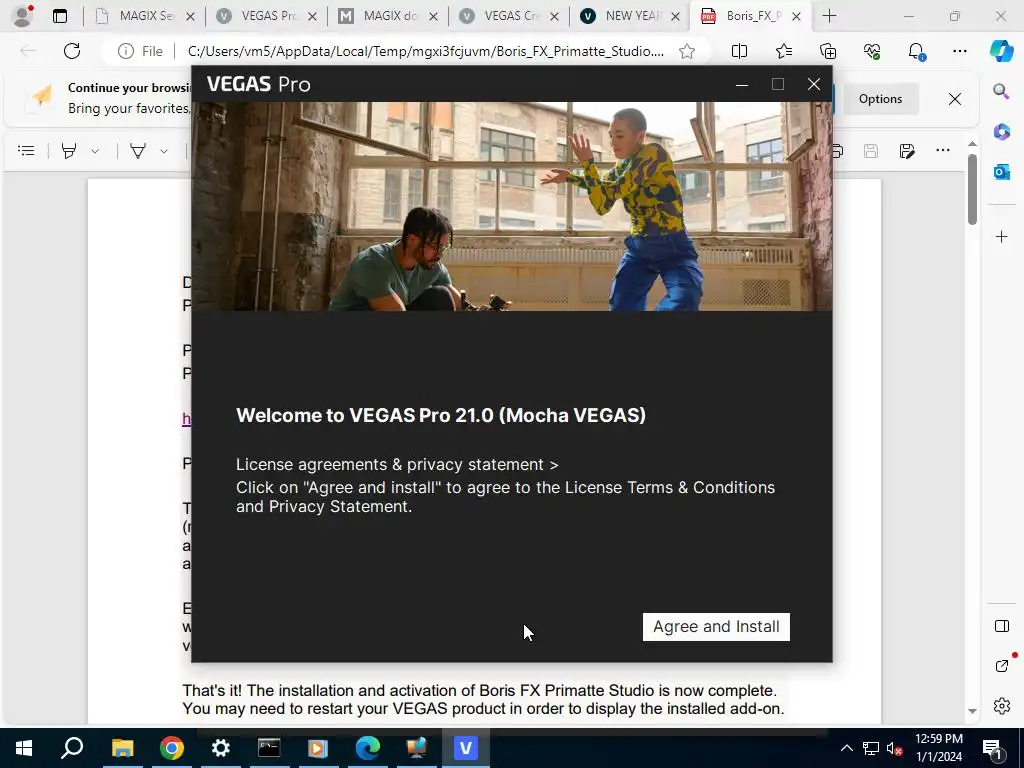This screenshot has width=1024, height=768.
Task: Dismiss the Continue your browsing banner
Action: tap(955, 99)
